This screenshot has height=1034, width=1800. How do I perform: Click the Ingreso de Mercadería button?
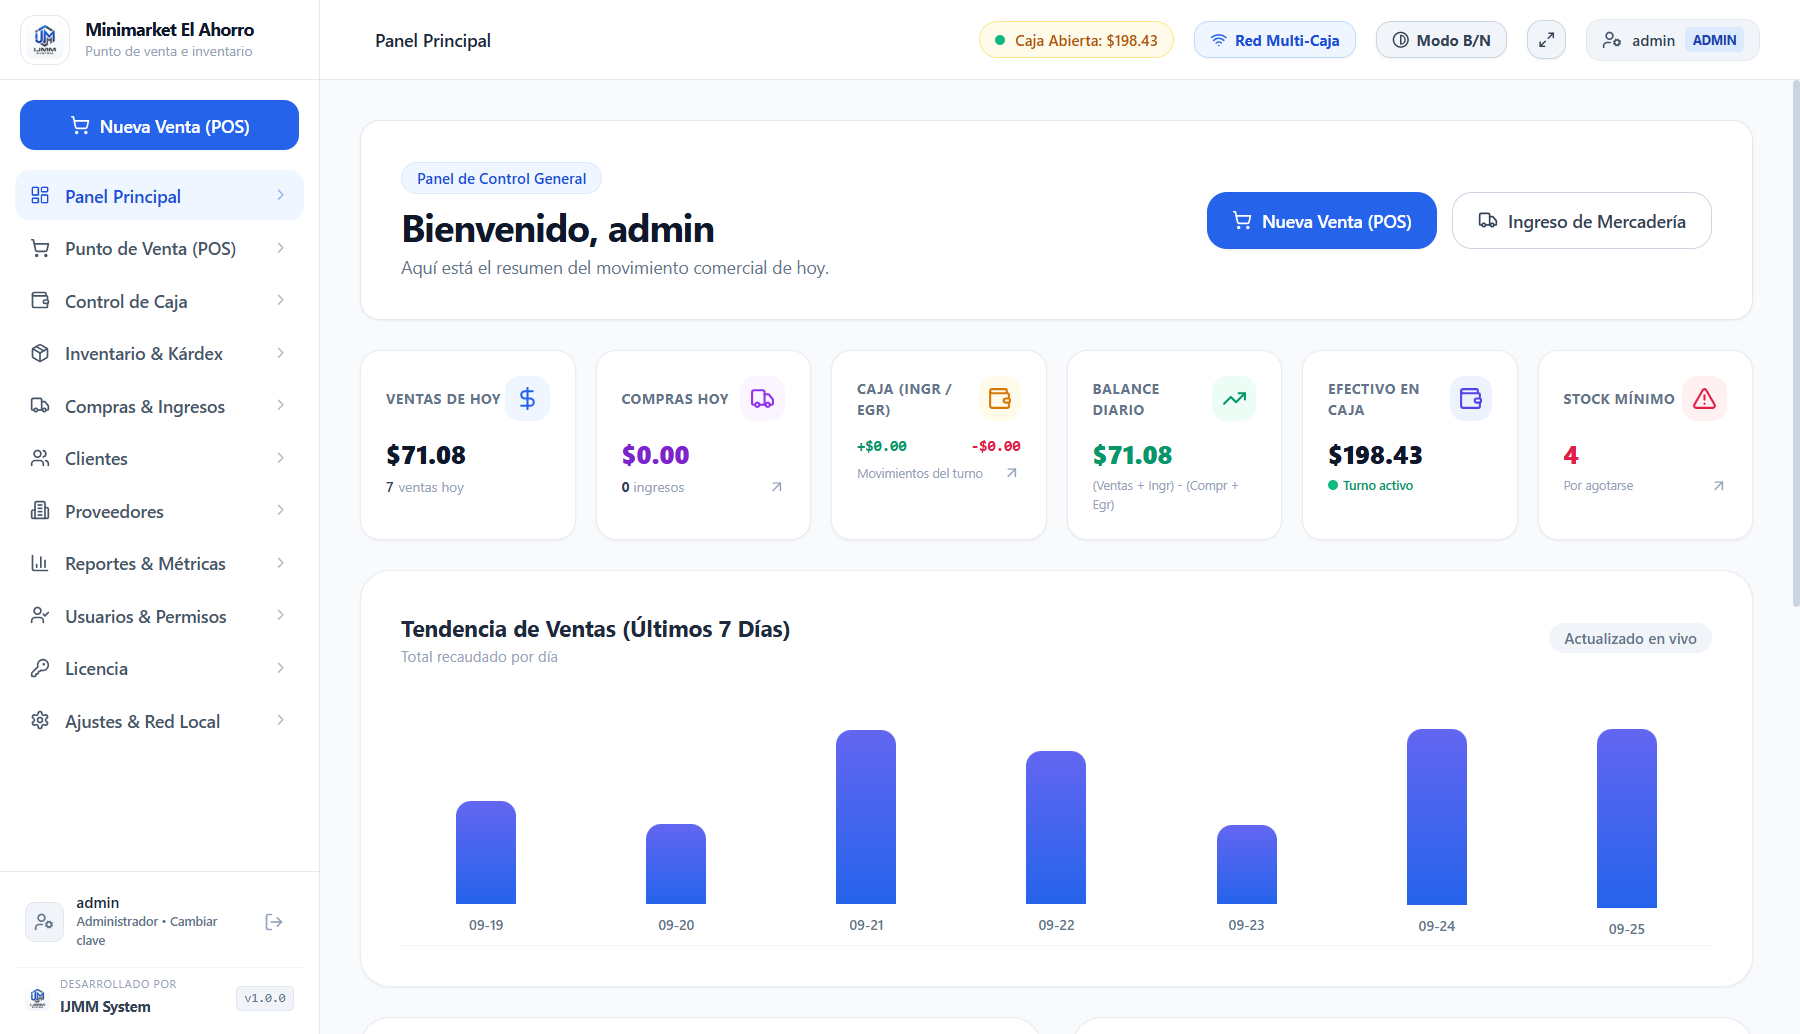[1581, 221]
